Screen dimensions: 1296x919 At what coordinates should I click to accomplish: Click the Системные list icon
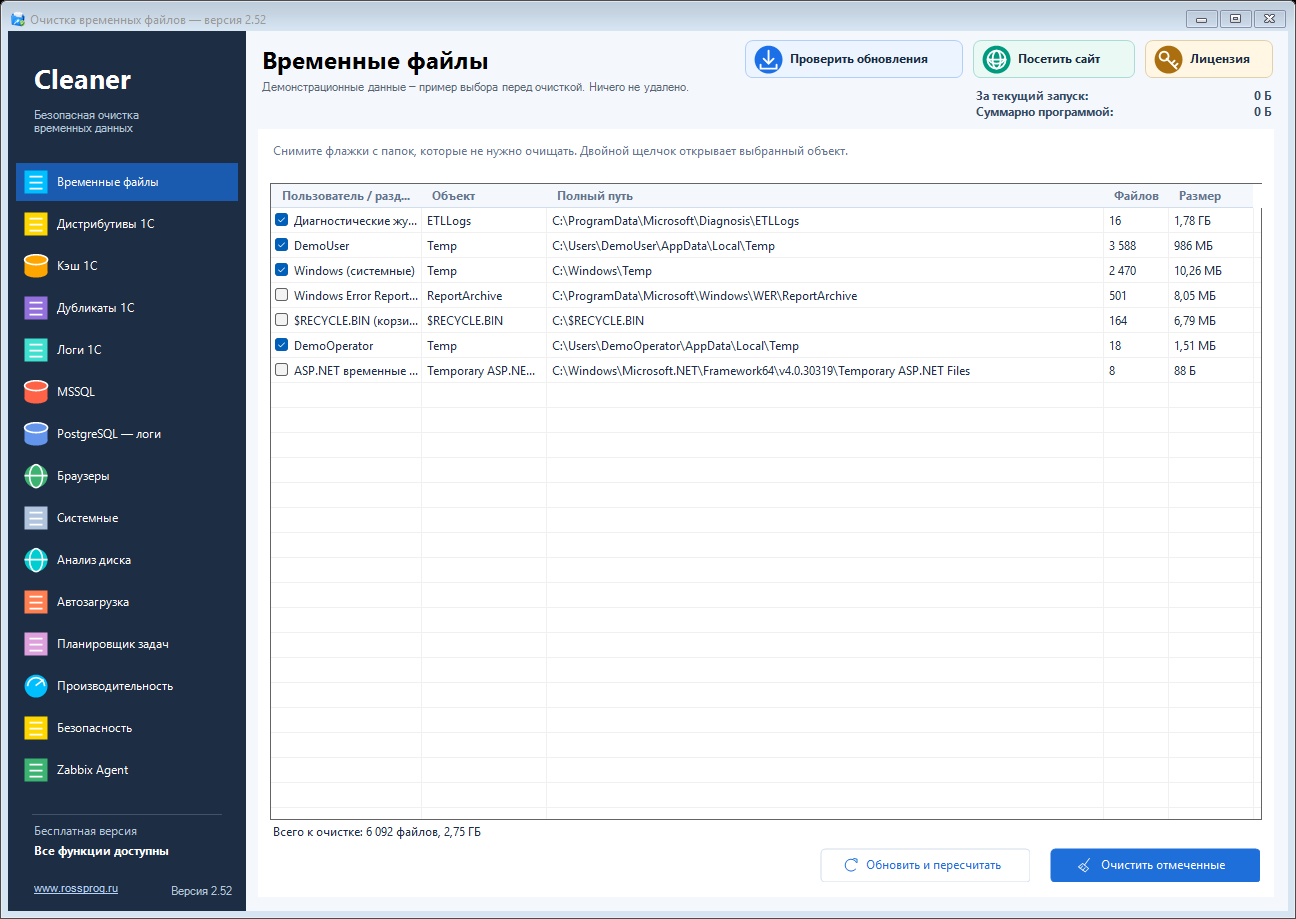click(36, 518)
